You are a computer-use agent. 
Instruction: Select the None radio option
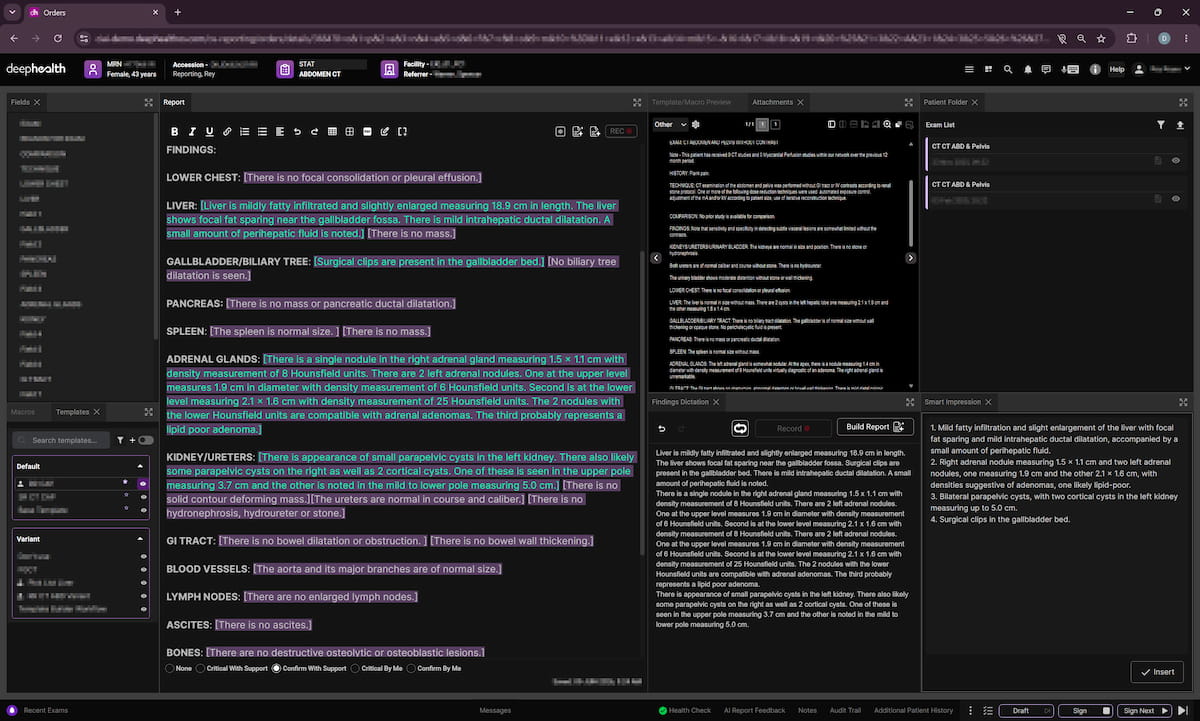[x=170, y=668]
